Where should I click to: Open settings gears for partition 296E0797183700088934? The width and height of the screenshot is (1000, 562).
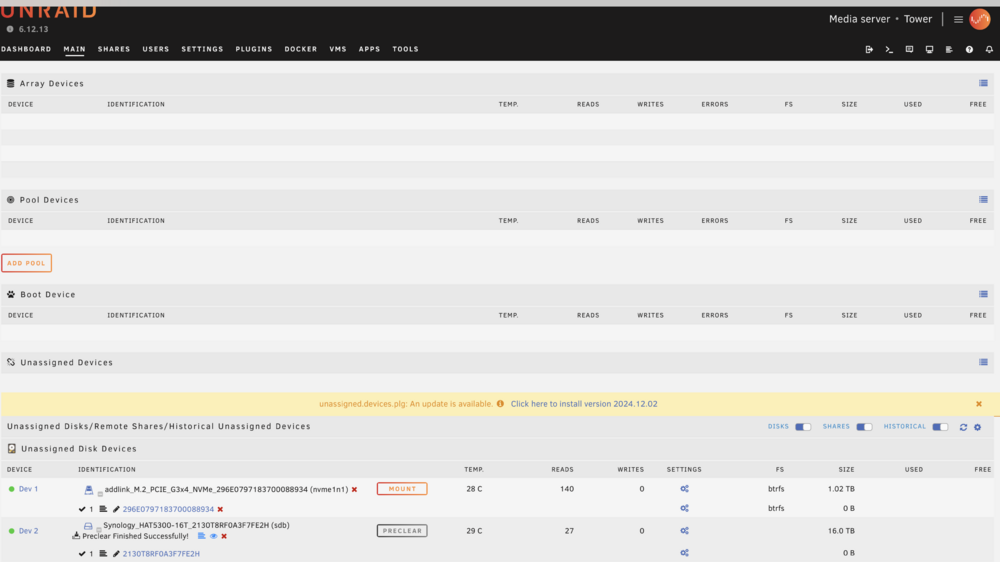point(684,508)
